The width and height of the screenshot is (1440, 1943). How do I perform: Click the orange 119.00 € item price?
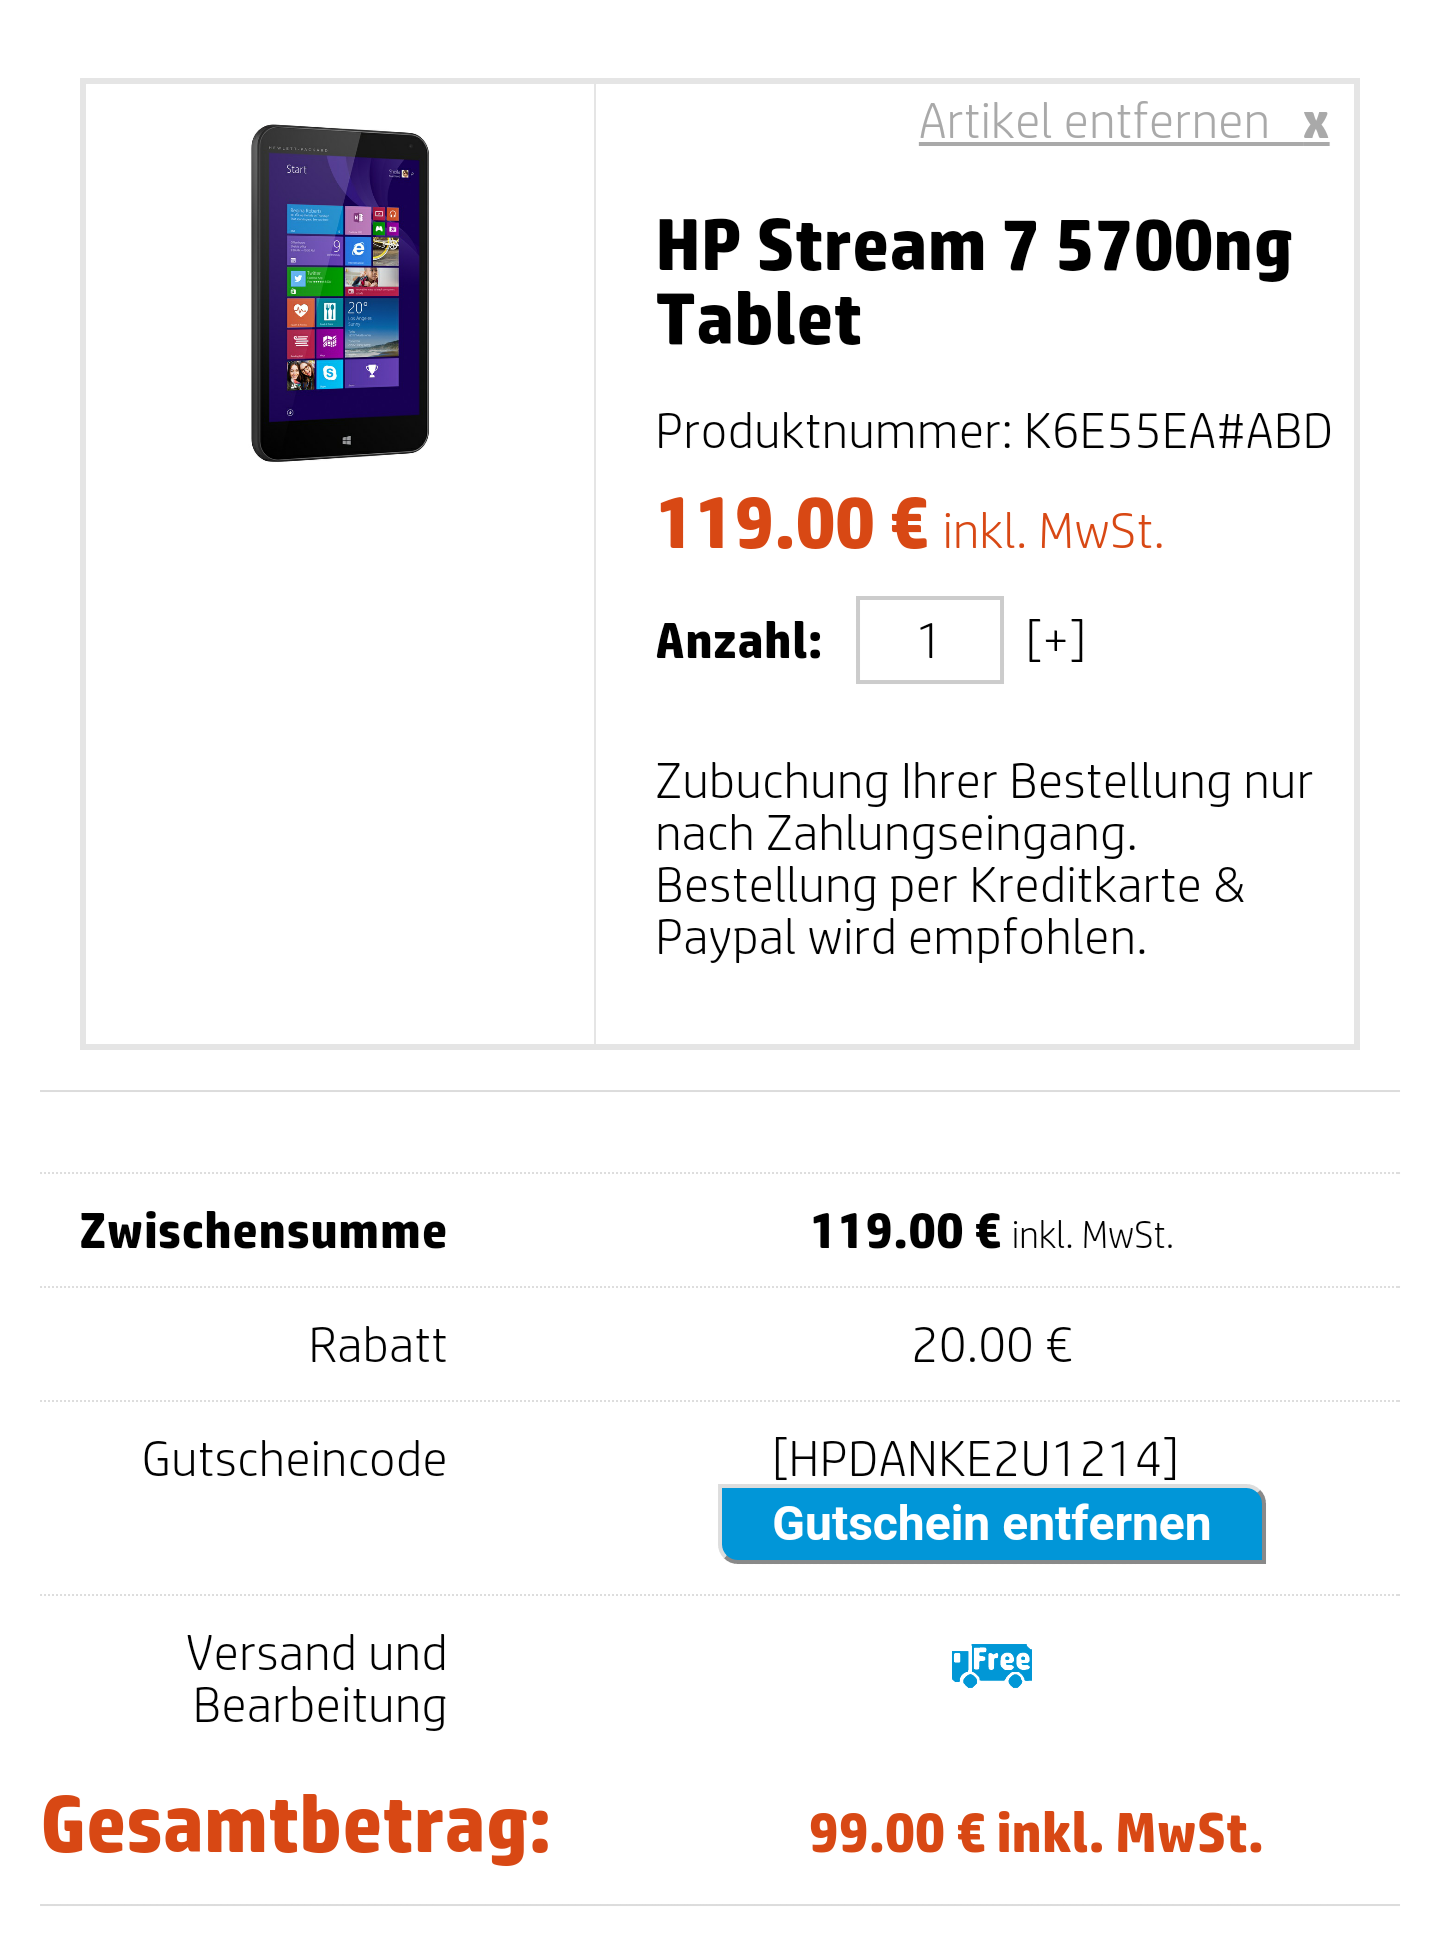pos(793,524)
